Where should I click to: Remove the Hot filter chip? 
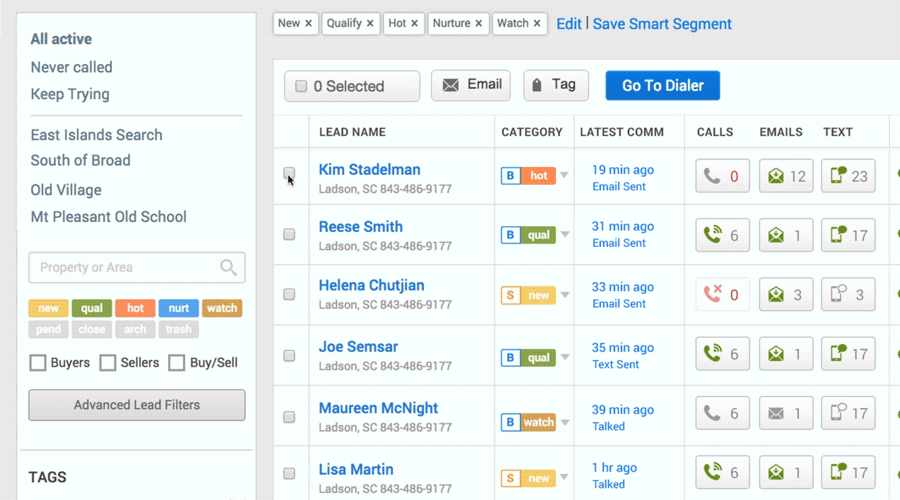(x=415, y=23)
